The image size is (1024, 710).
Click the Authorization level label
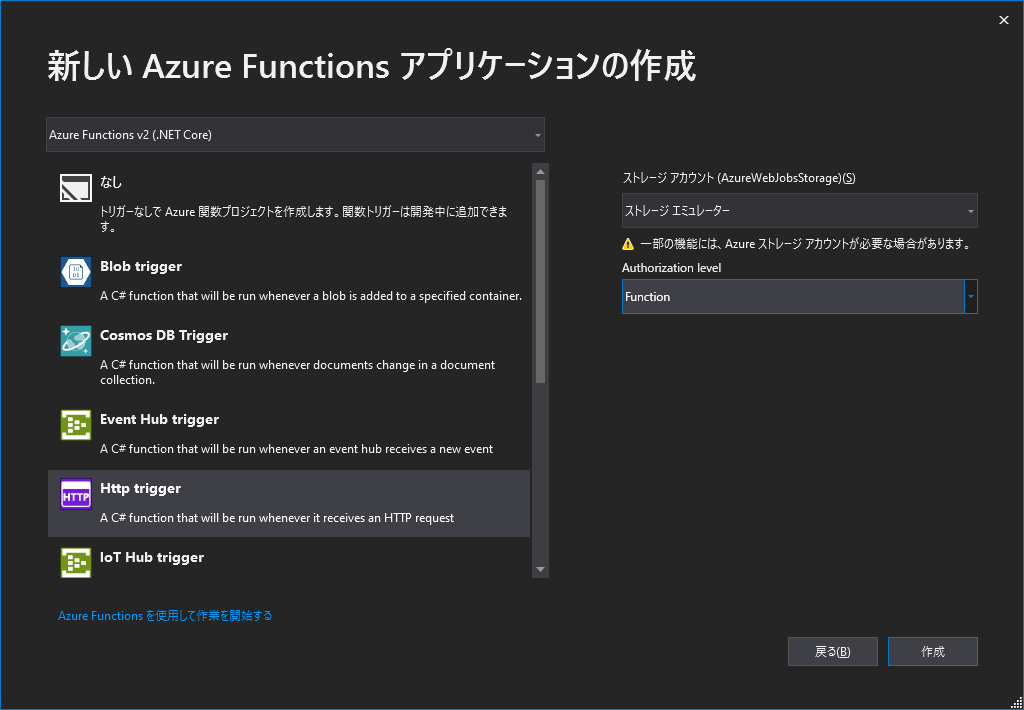point(671,268)
